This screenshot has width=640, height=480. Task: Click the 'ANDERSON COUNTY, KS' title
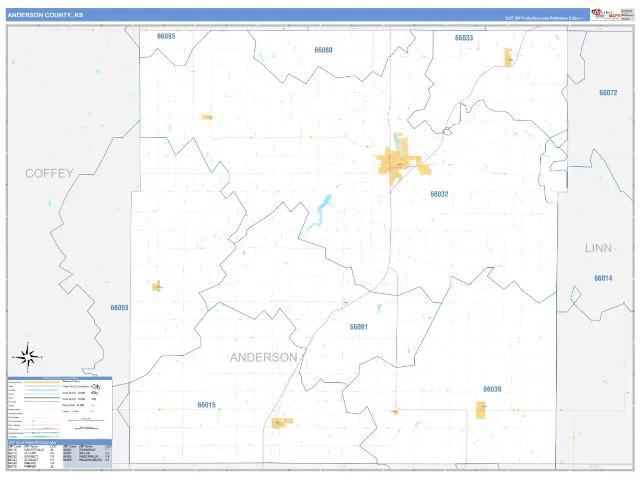45,15
